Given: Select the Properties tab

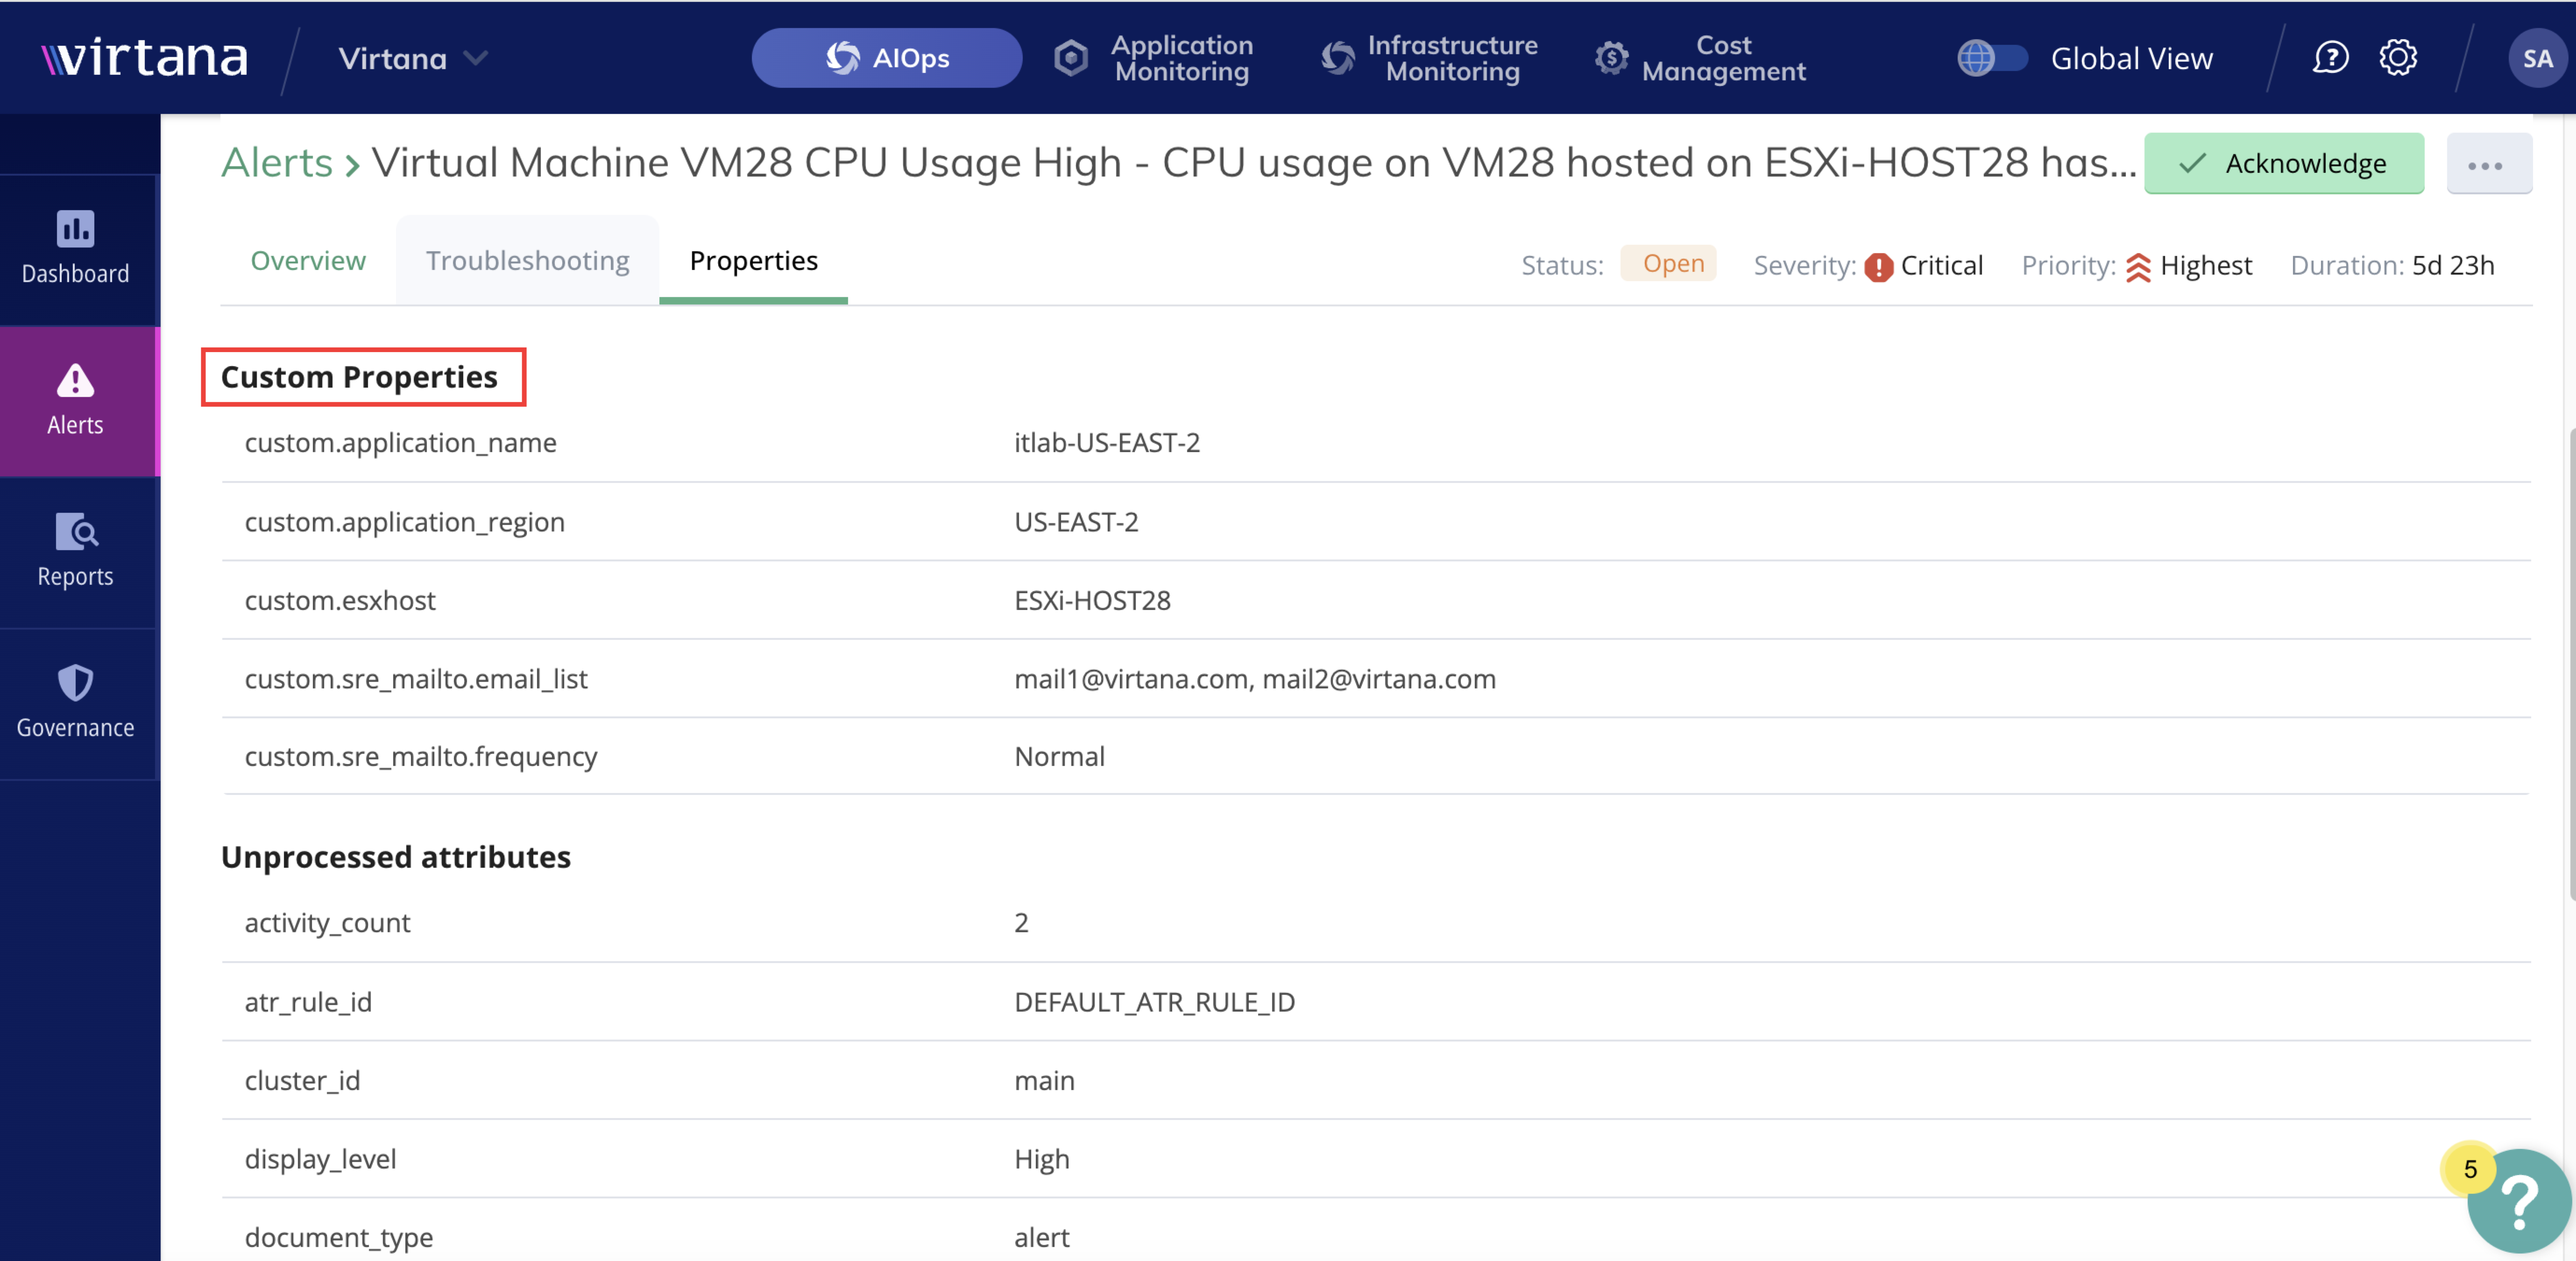Looking at the screenshot, I should [x=754, y=260].
